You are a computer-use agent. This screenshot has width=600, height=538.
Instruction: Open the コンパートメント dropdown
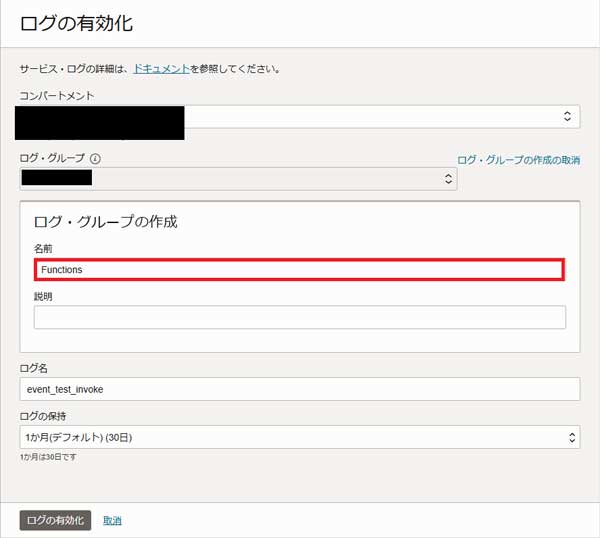[300, 116]
